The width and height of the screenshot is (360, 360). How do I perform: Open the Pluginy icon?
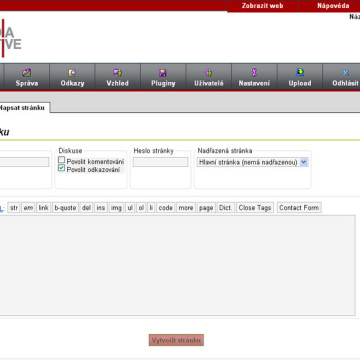click(163, 73)
